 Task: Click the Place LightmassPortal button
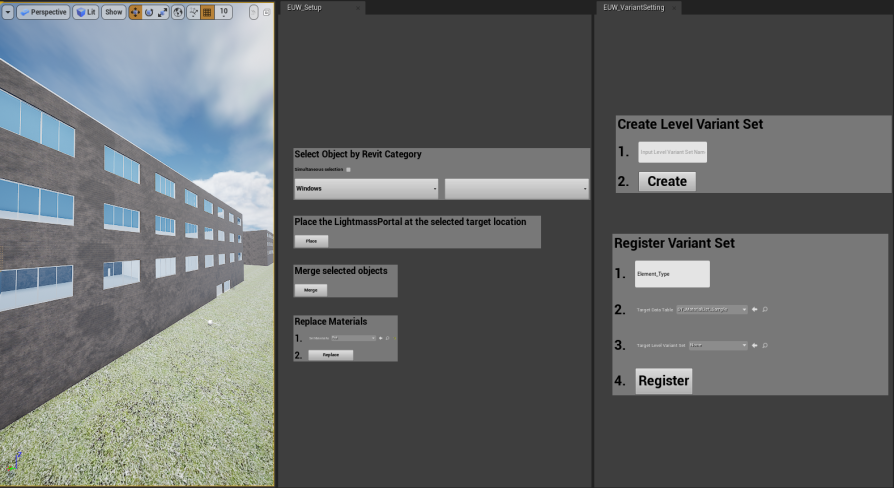point(311,241)
